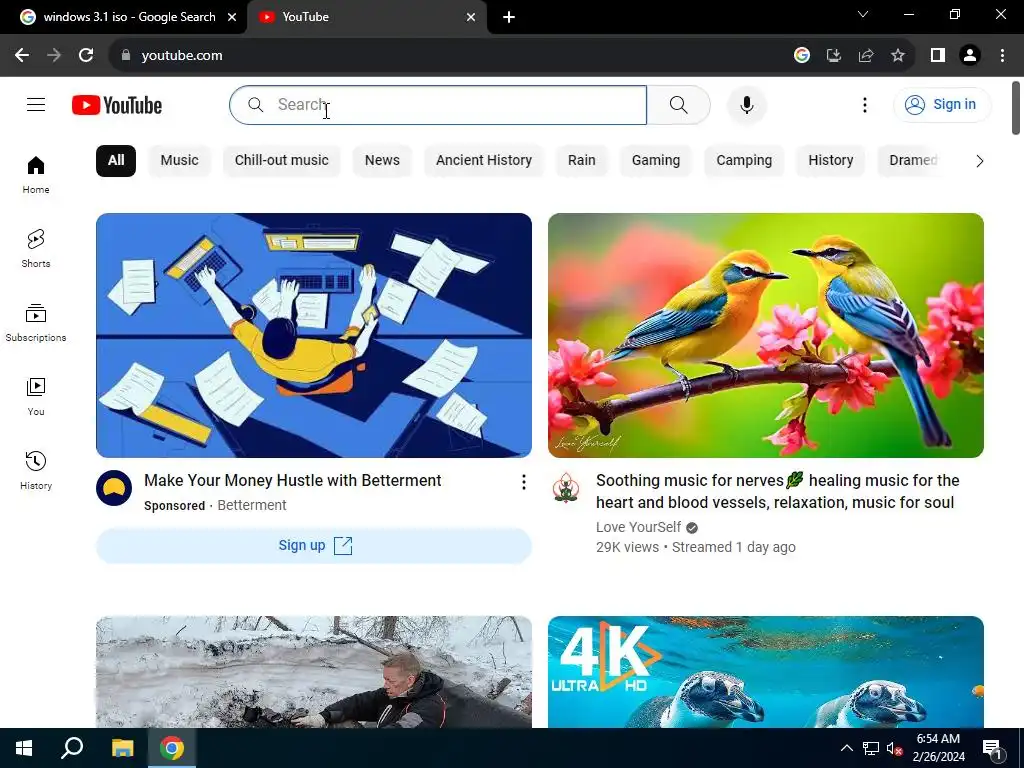Click the youtube.com address bar
The height and width of the screenshot is (768, 1024).
(x=451, y=56)
